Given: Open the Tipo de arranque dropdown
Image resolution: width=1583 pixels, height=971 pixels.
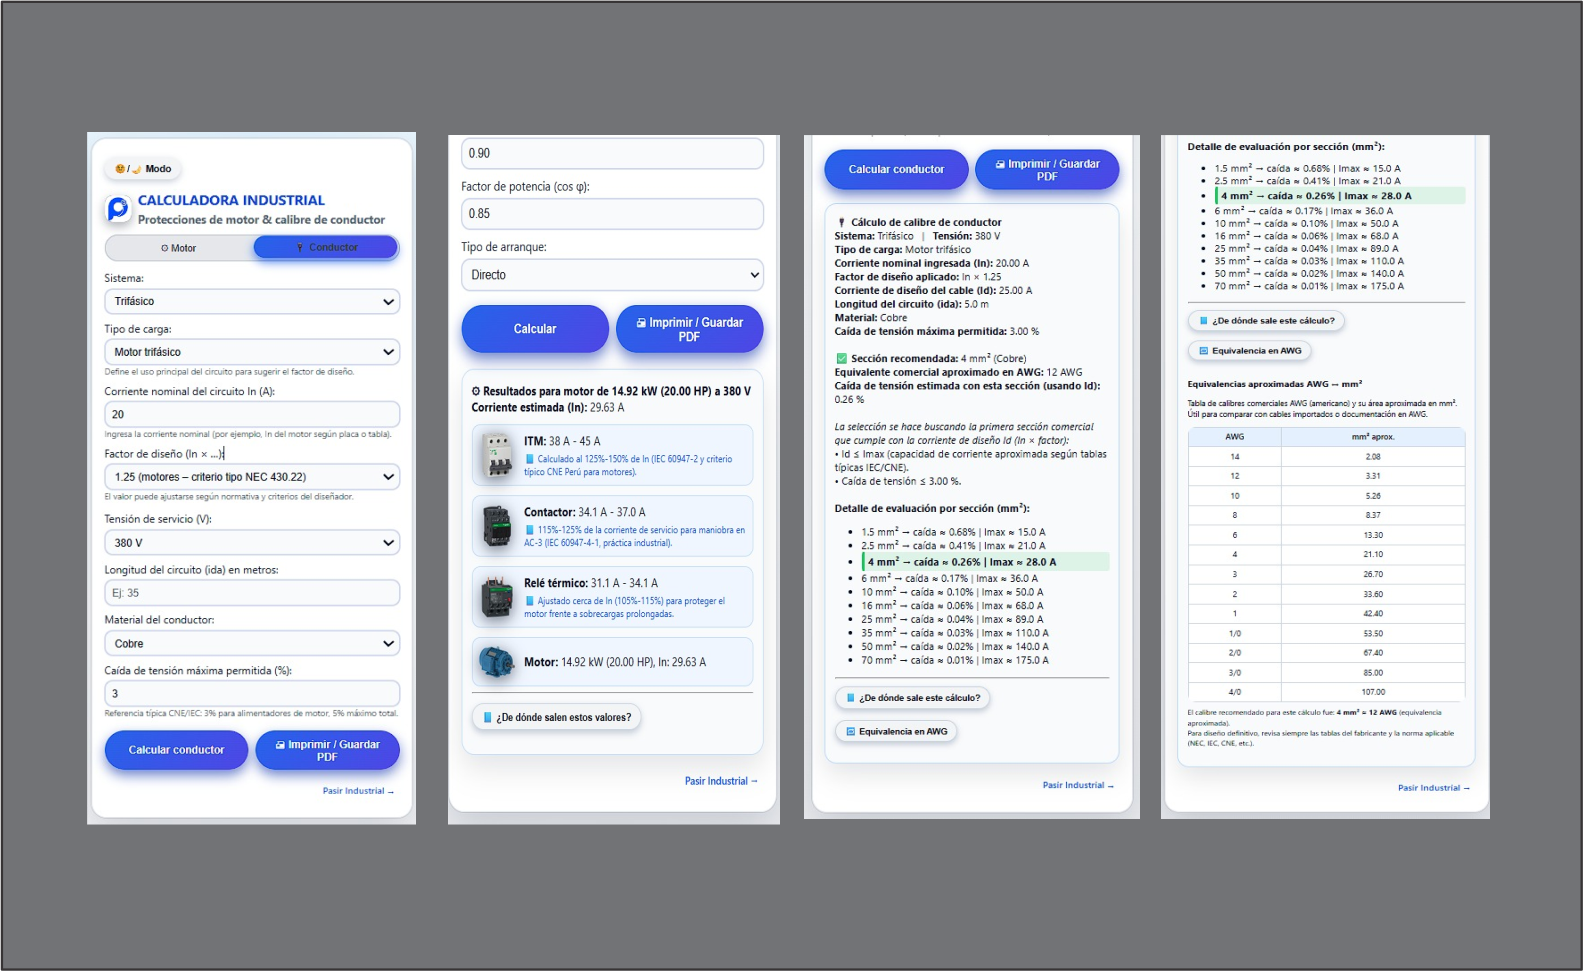Looking at the screenshot, I should tap(612, 275).
